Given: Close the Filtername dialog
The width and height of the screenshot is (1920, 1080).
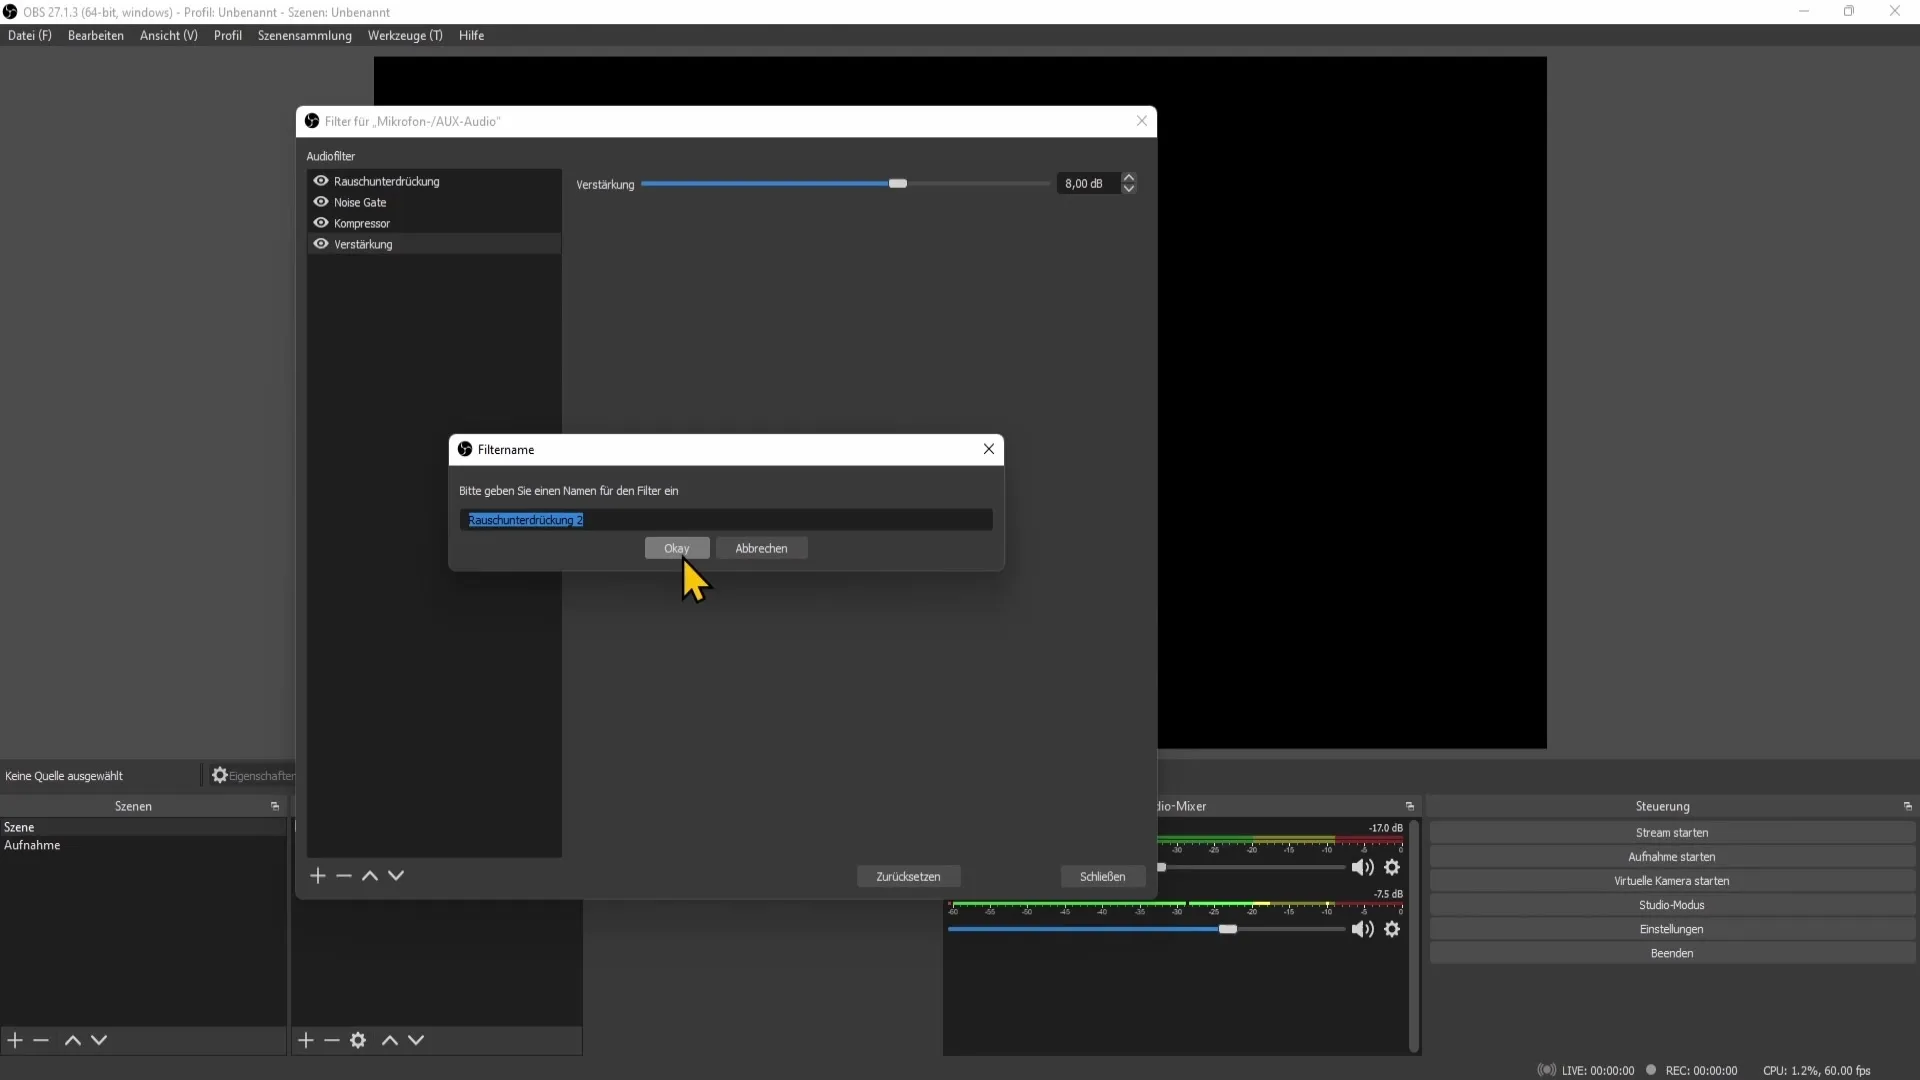Looking at the screenshot, I should coord(989,449).
